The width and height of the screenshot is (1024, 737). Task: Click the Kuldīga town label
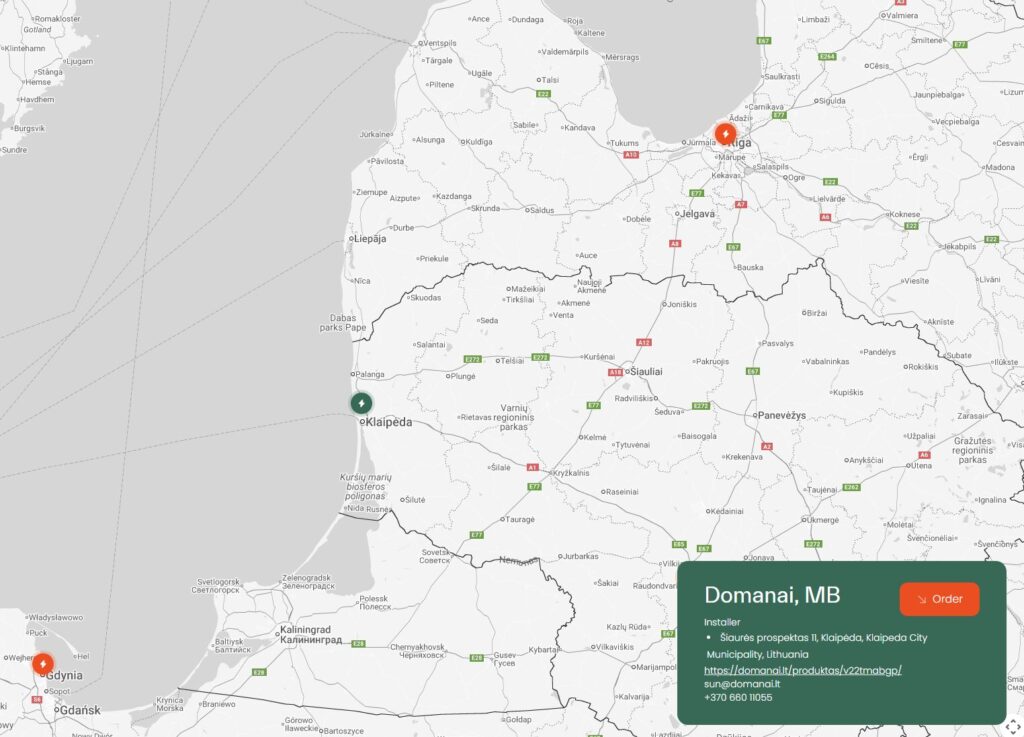tap(479, 142)
